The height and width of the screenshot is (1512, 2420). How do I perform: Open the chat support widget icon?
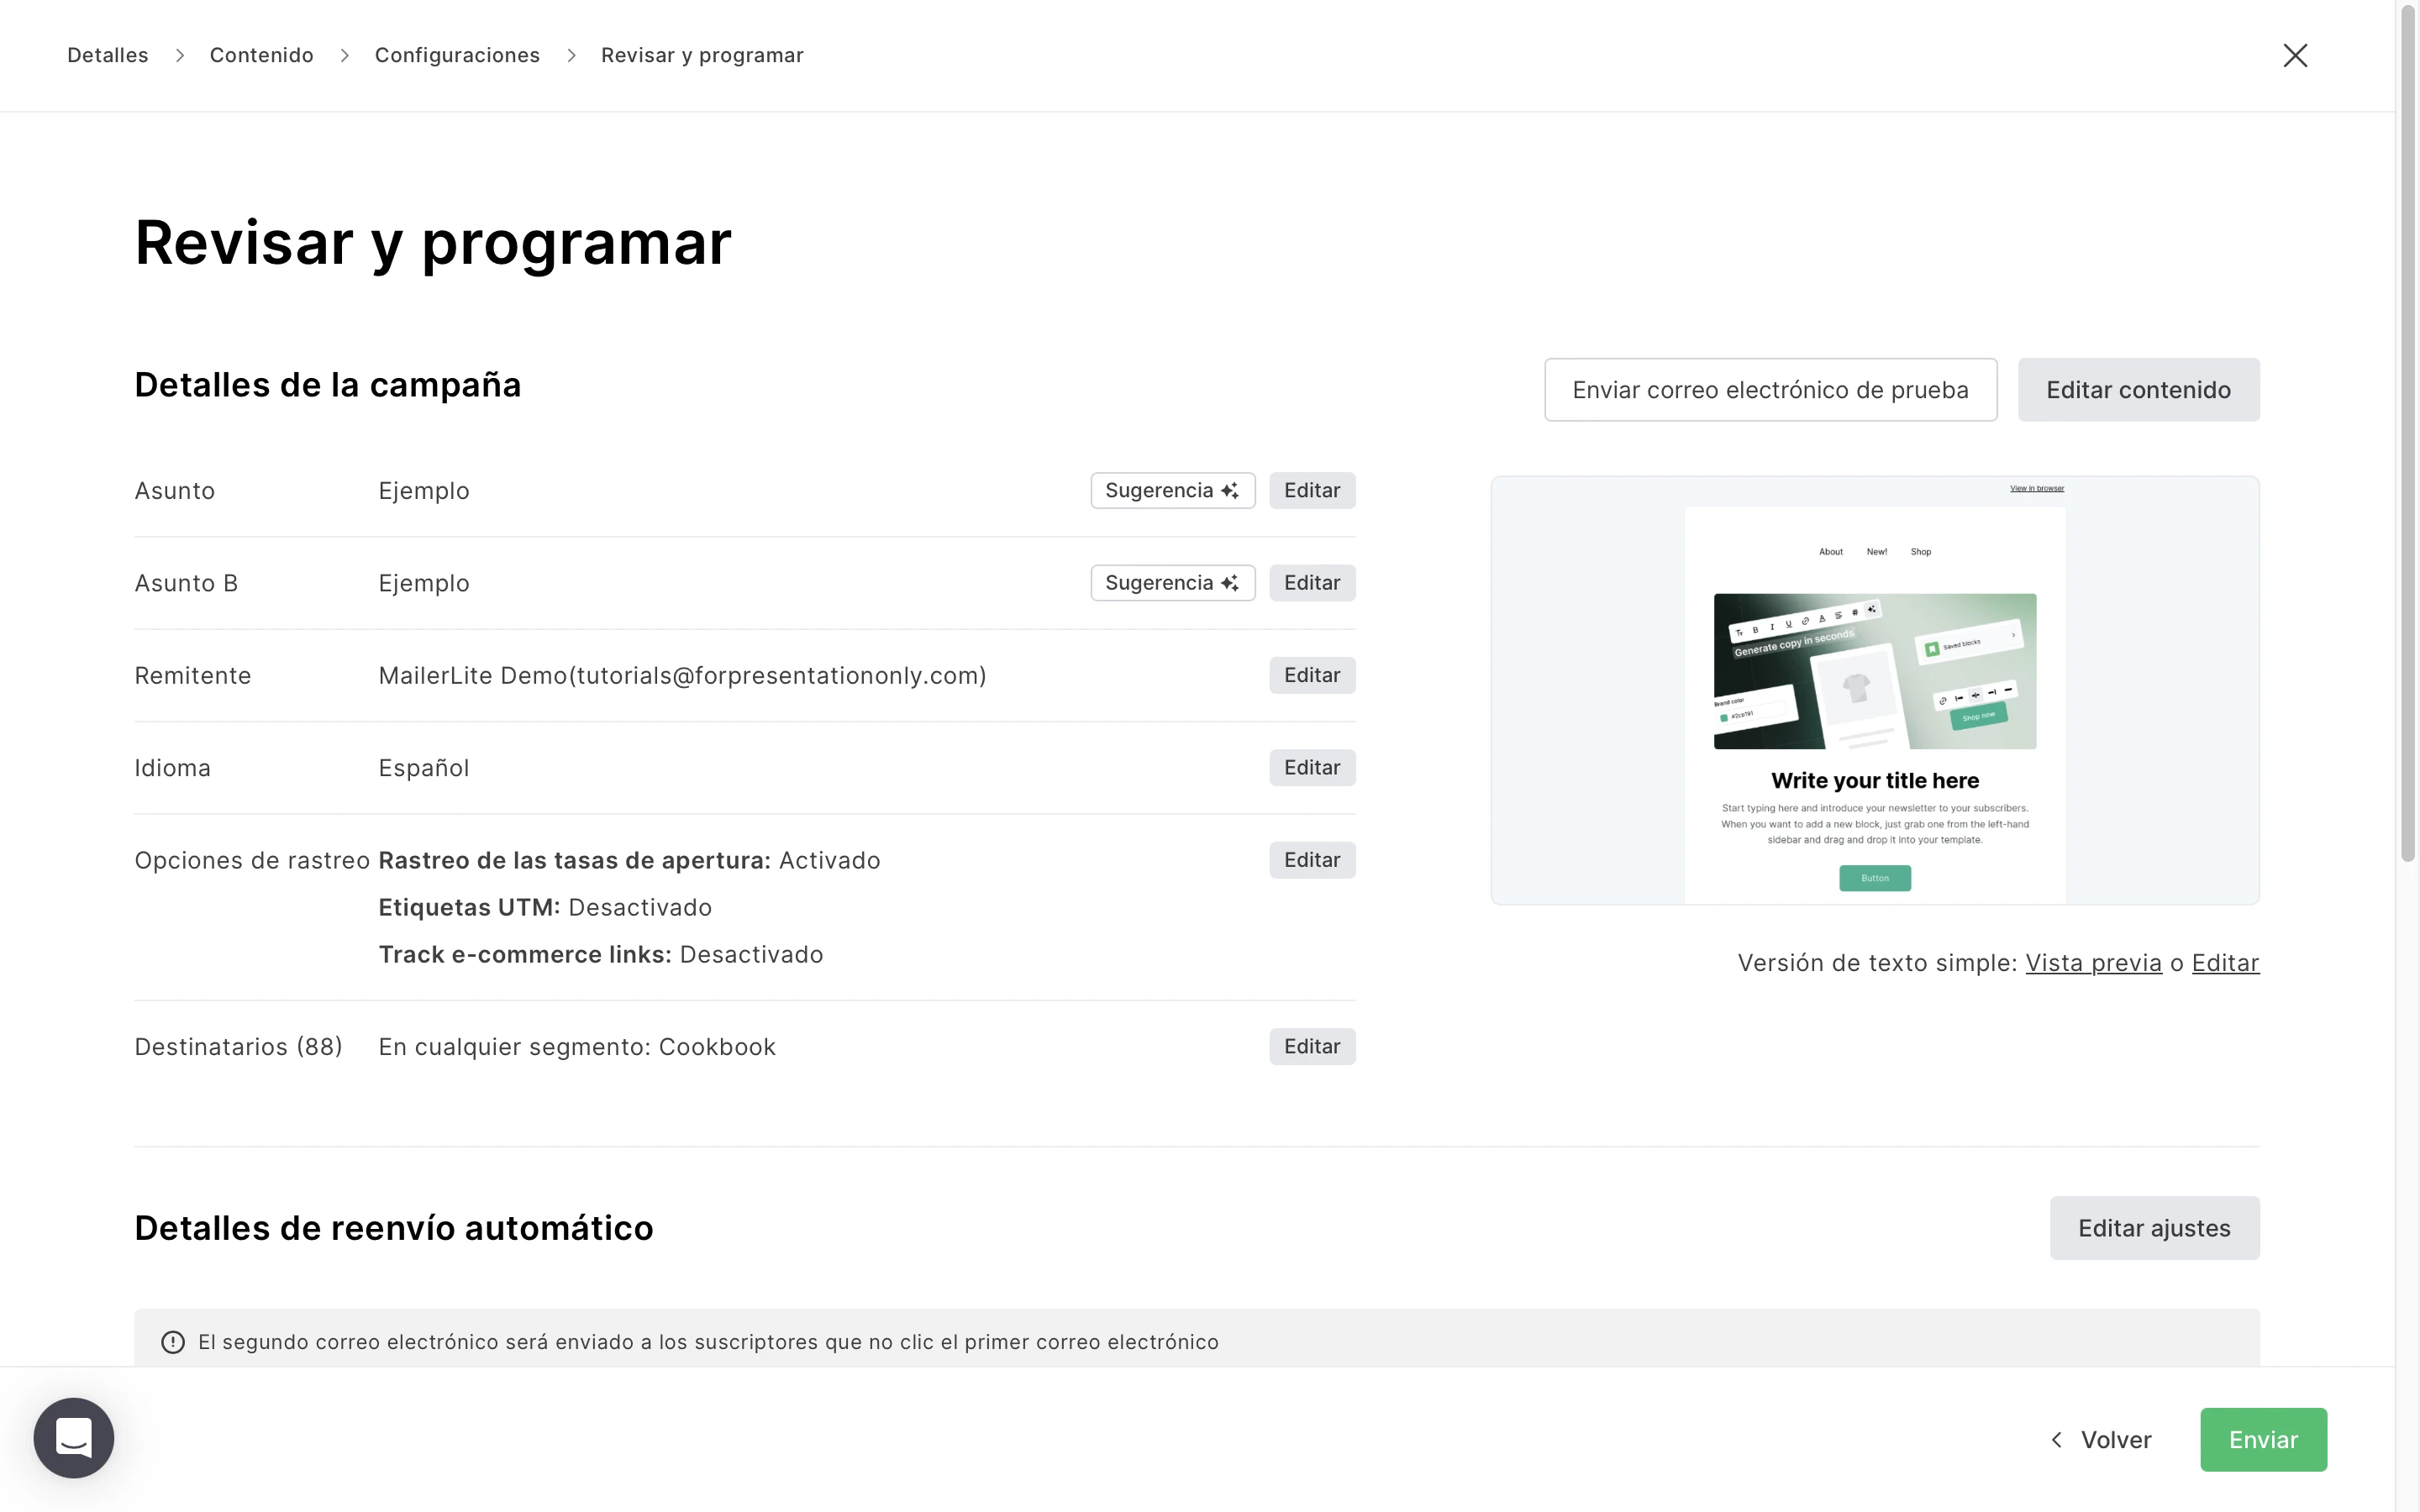coord(74,1437)
